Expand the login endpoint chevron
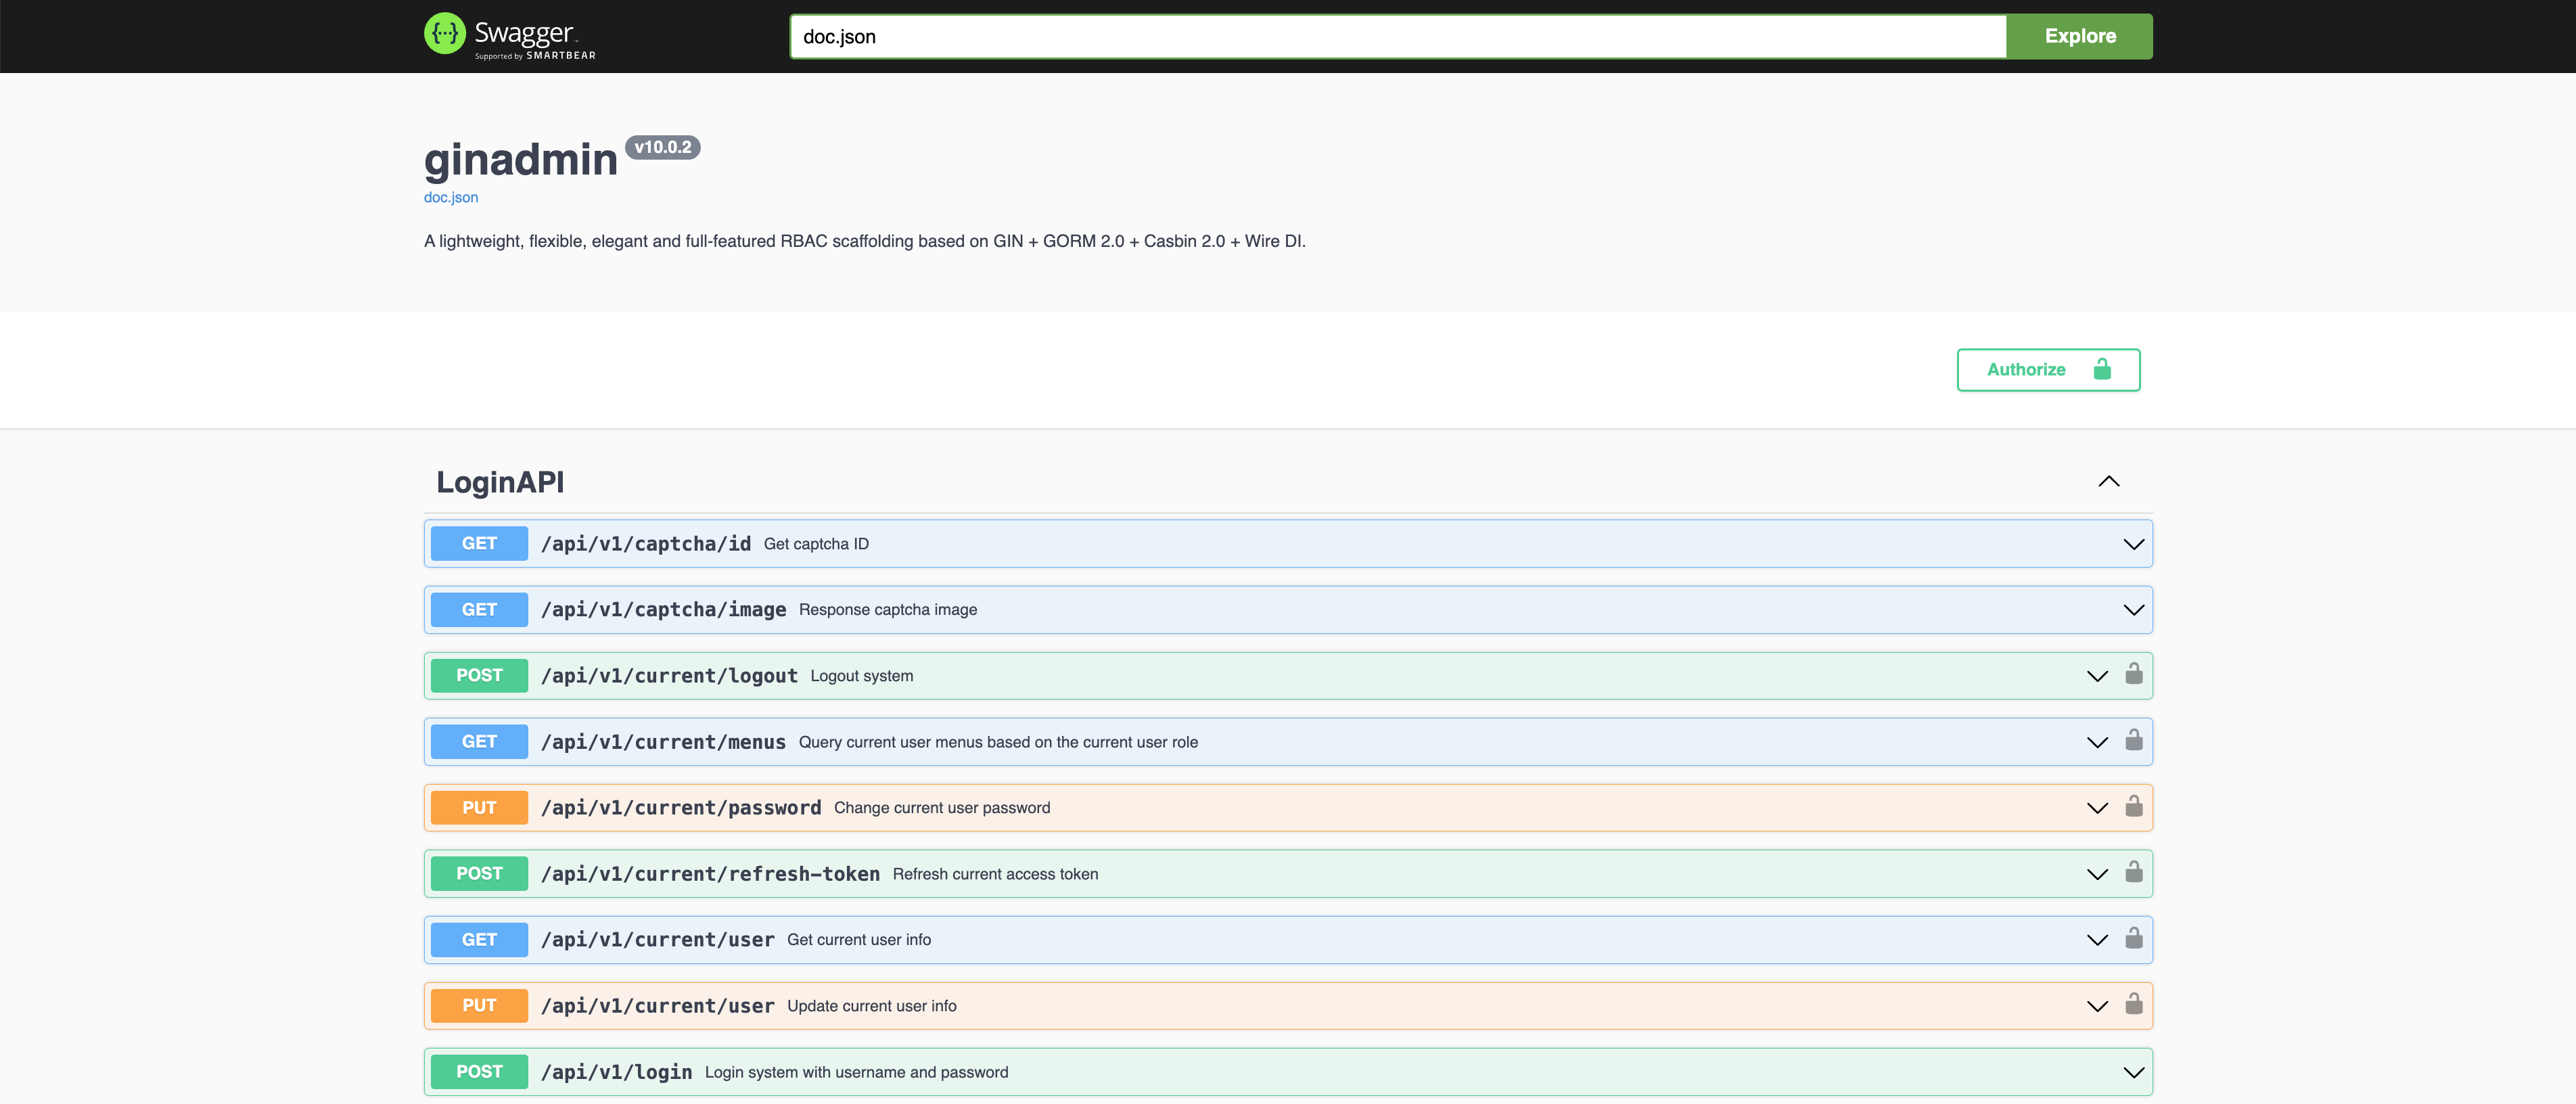This screenshot has height=1104, width=2576. 2133,1072
